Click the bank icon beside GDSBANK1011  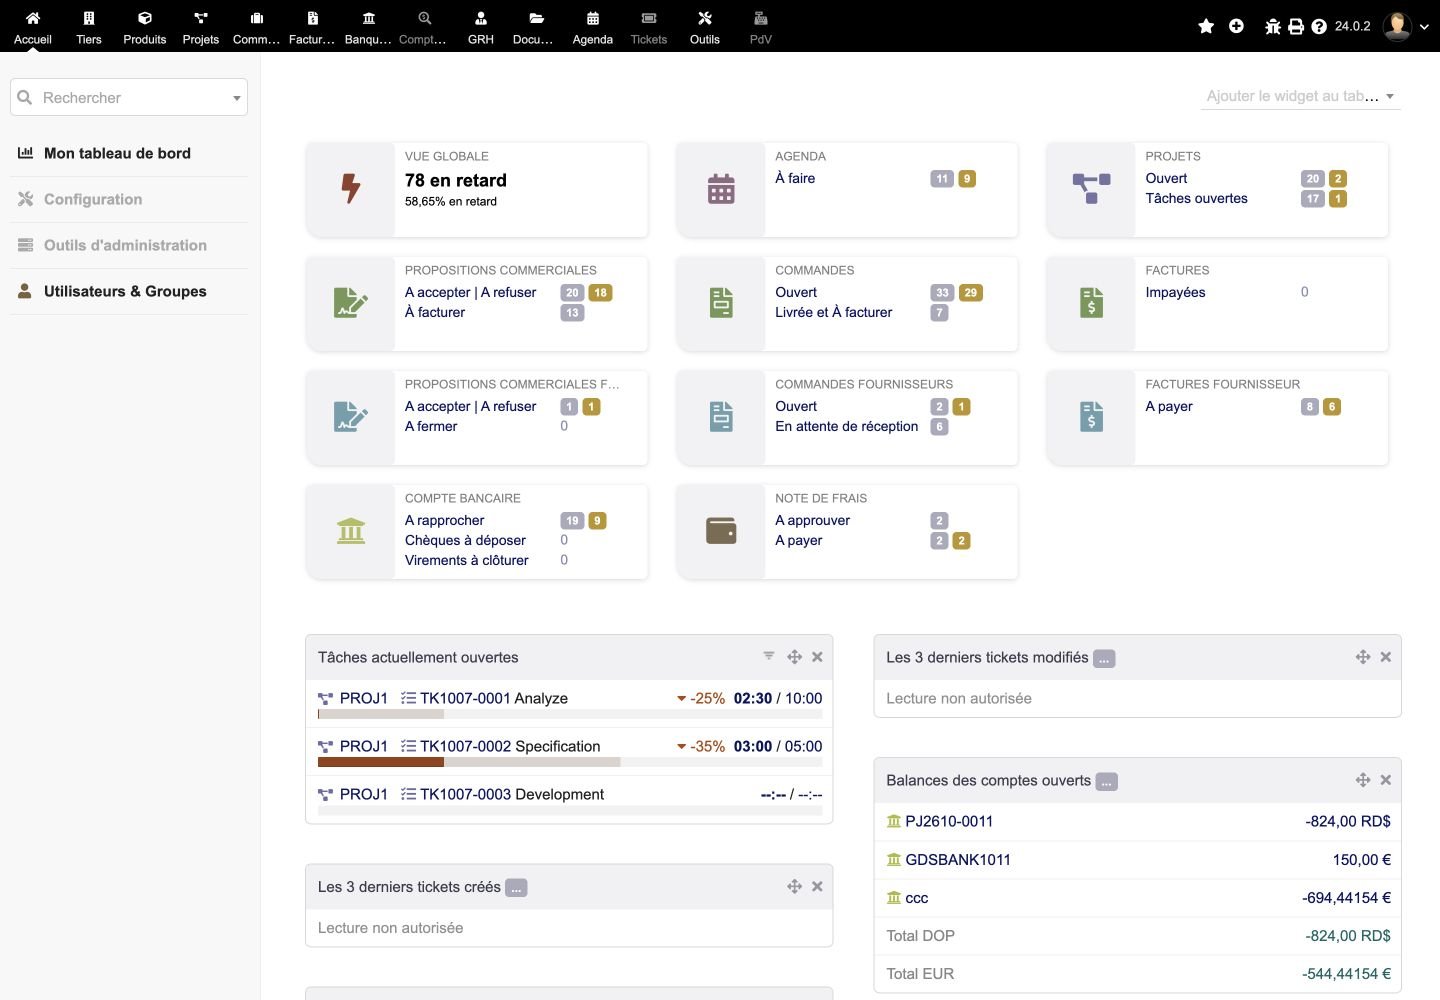pos(894,859)
